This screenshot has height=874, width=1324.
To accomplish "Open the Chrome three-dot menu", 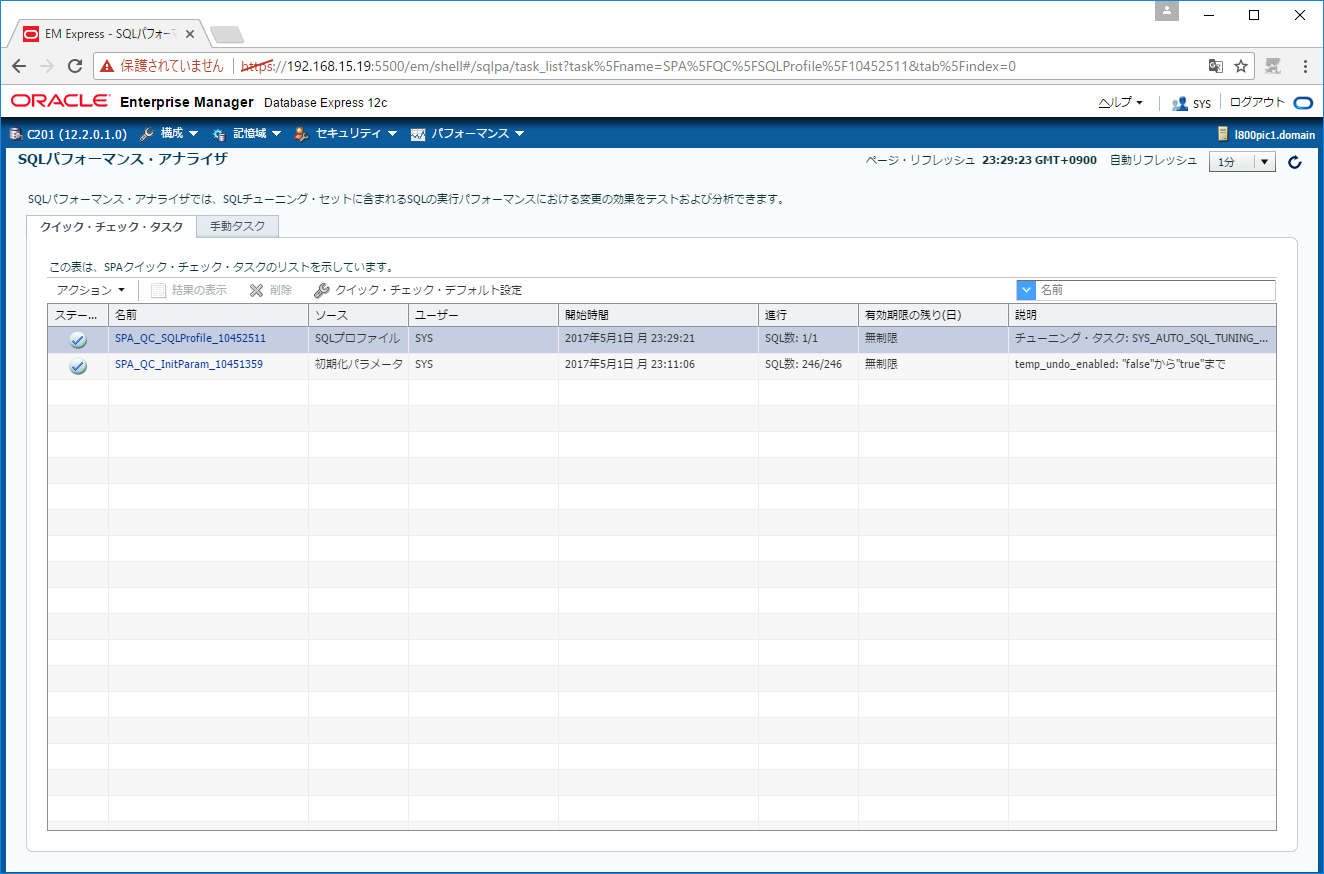I will pyautogui.click(x=1305, y=66).
